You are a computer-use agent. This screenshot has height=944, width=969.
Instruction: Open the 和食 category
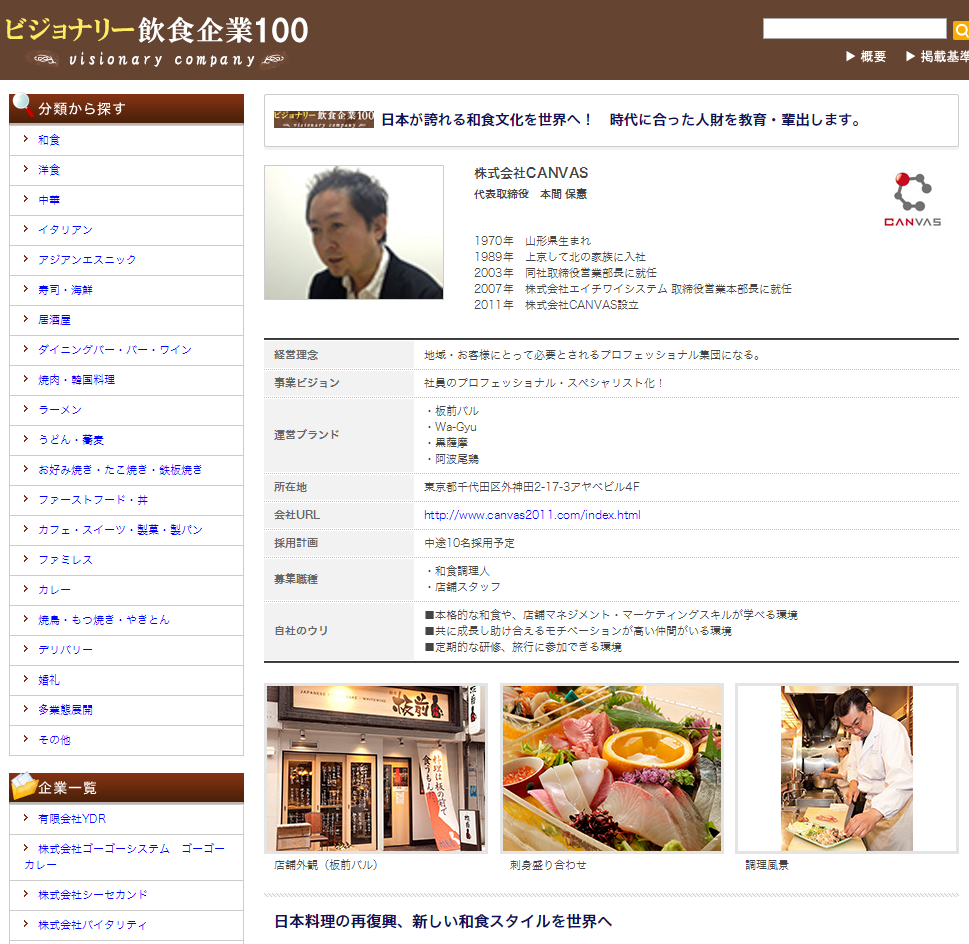[x=49, y=140]
